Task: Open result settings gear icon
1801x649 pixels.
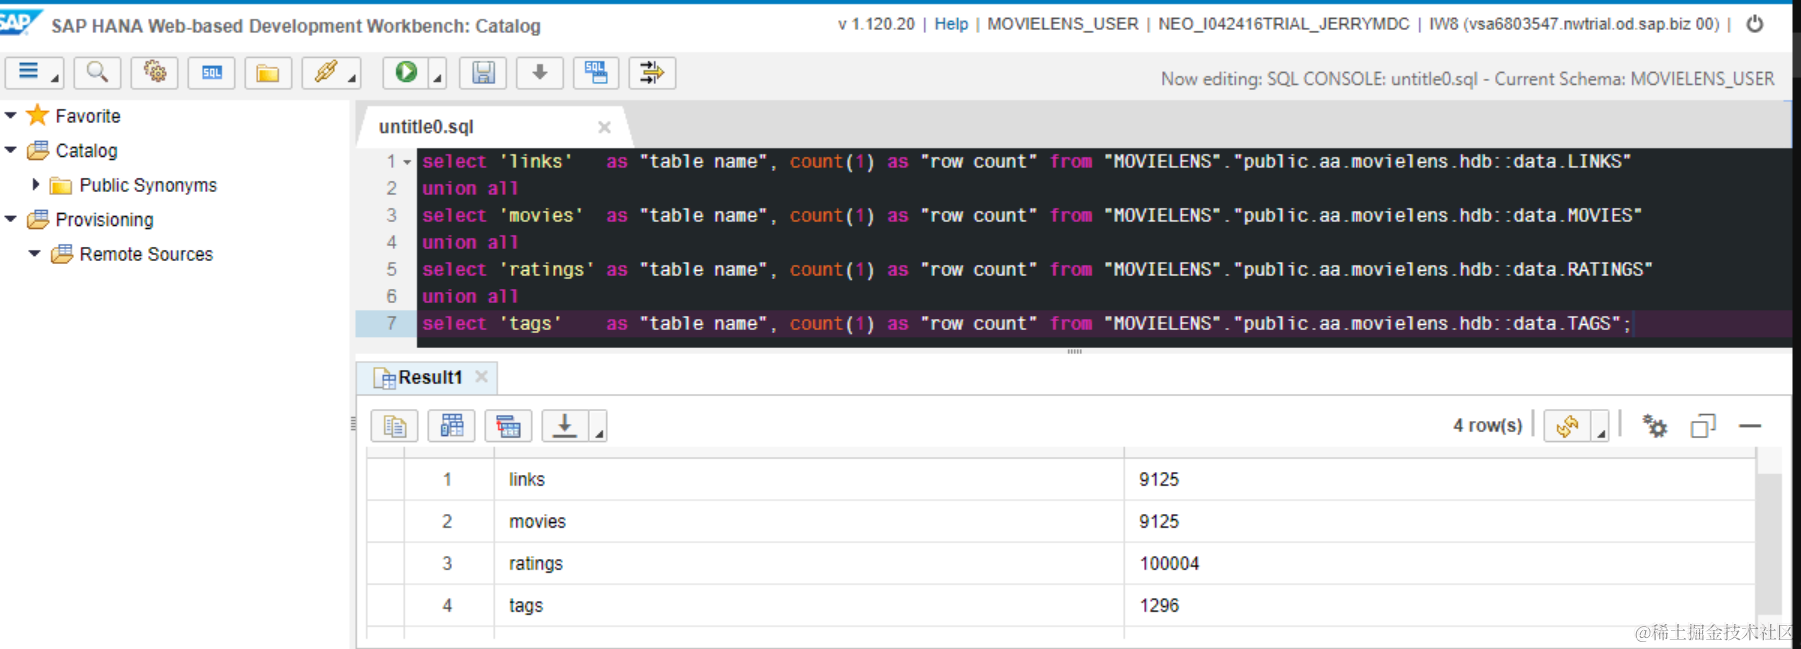Action: 1655,426
